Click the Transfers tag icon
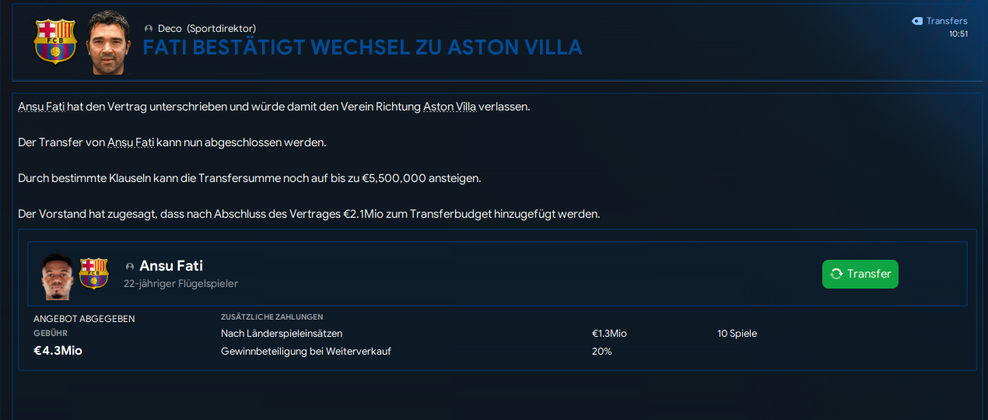The image size is (988, 420). tap(916, 21)
